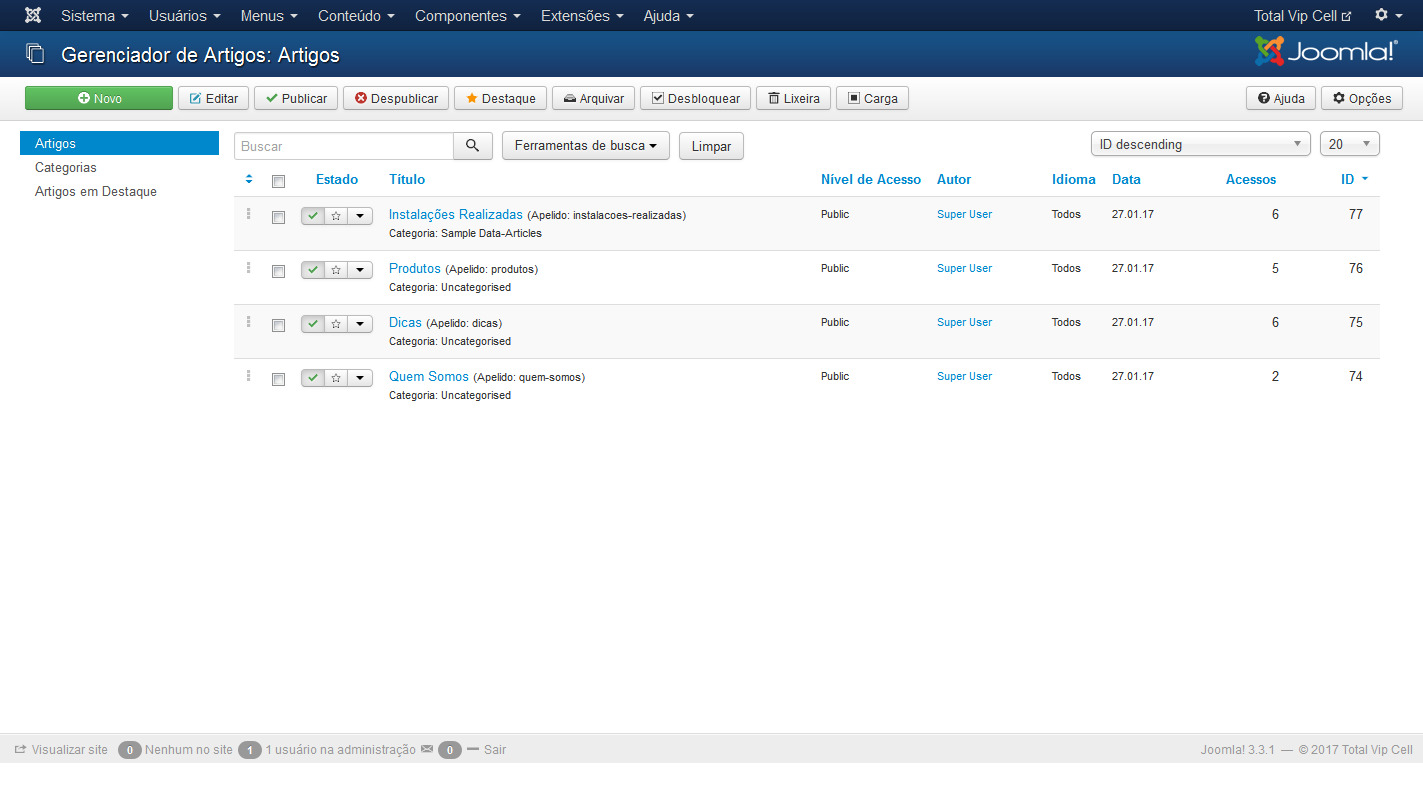Select Artigos em Destaque in sidebar

119,191
